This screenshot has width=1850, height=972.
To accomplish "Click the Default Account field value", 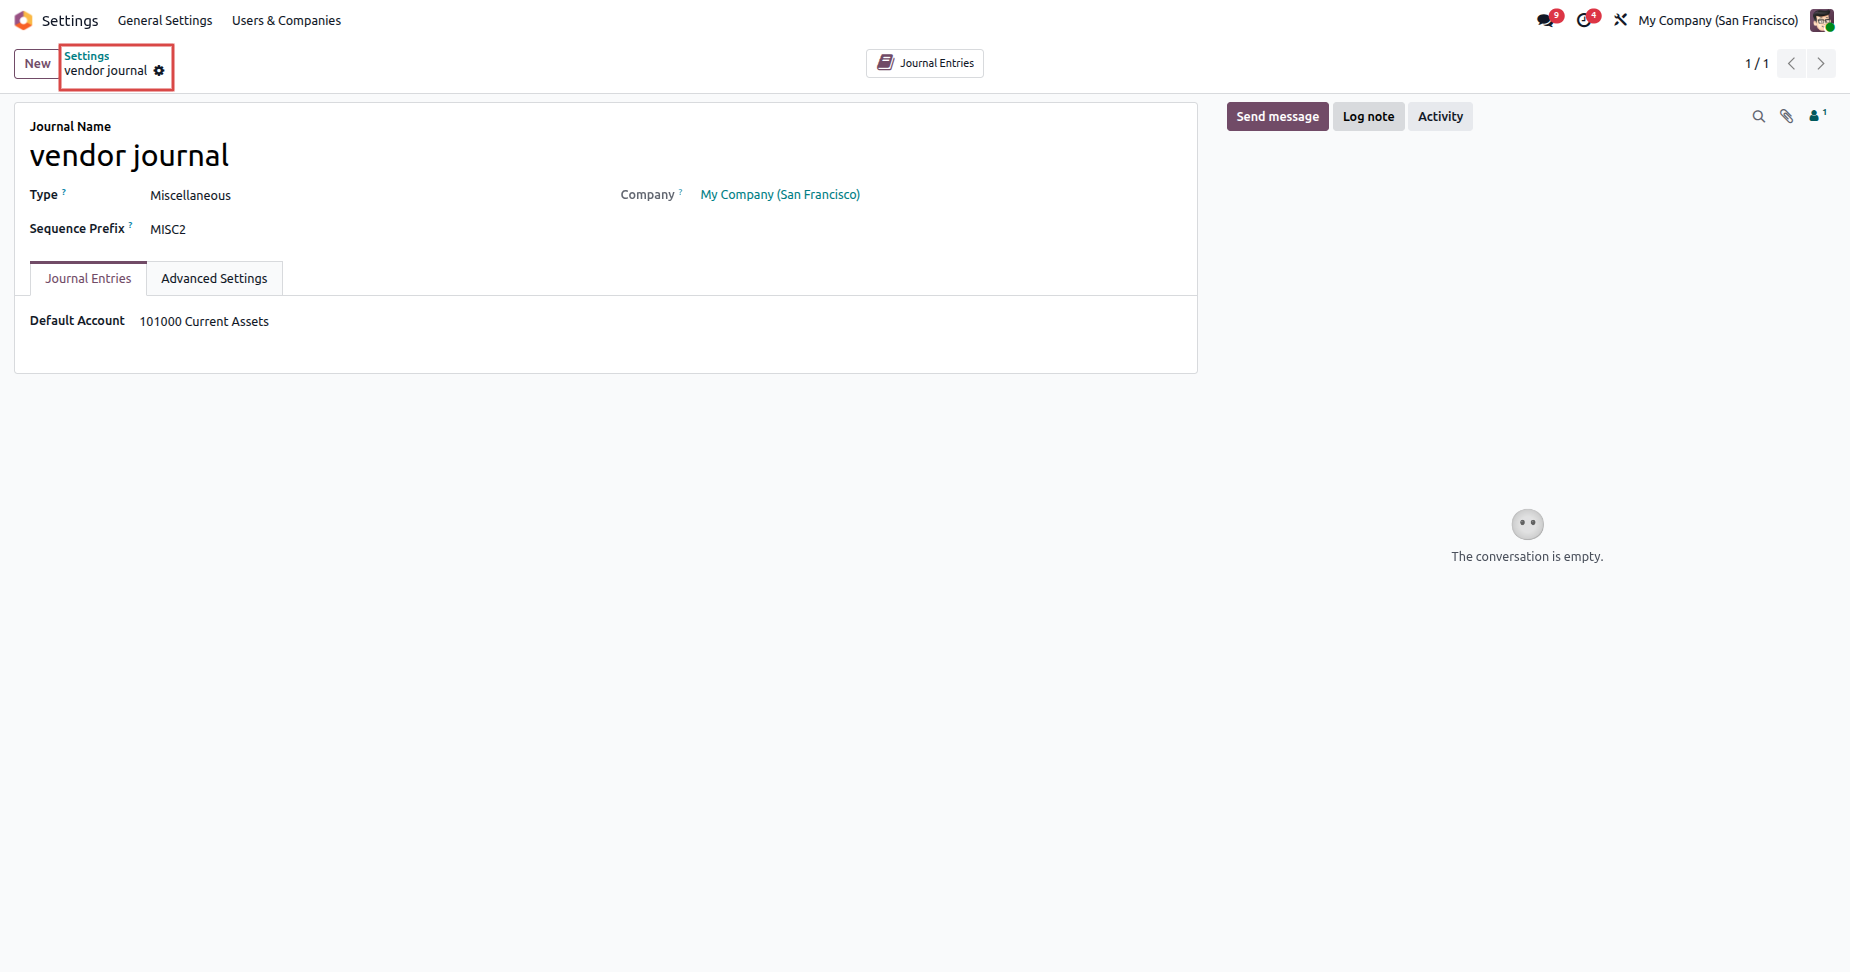I will tap(204, 322).
